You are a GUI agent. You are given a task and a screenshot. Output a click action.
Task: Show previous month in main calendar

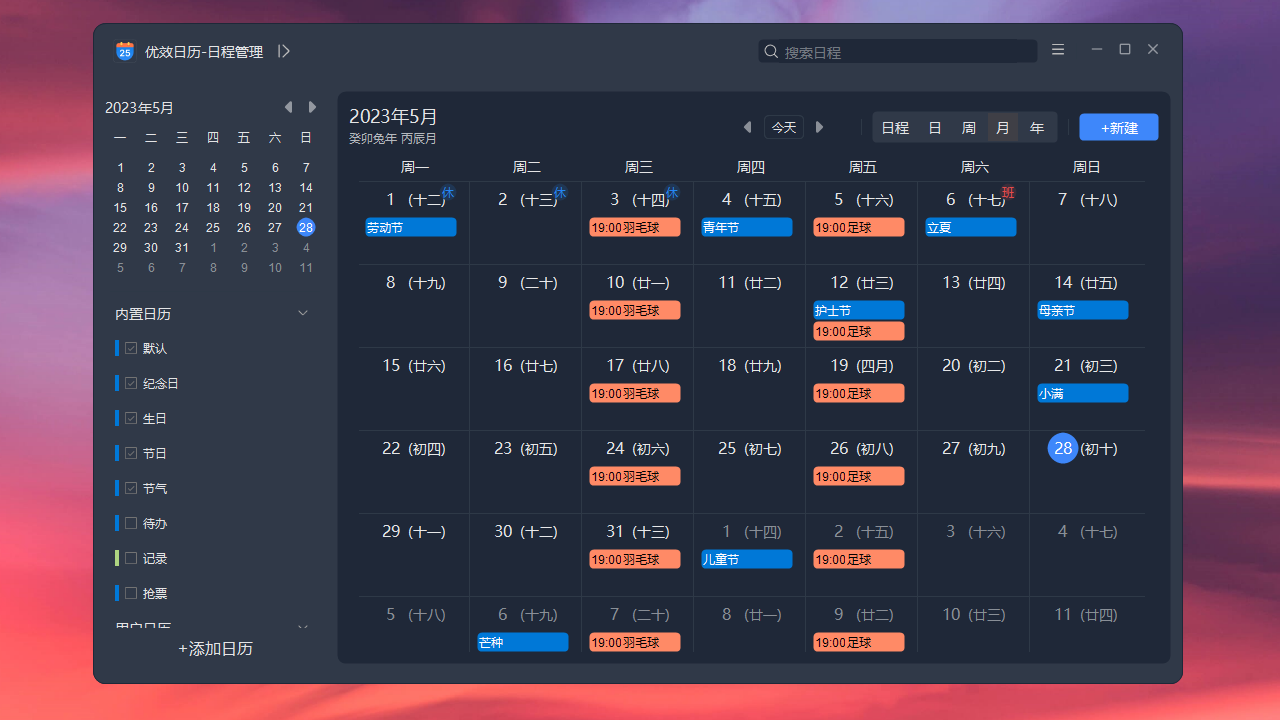point(747,127)
